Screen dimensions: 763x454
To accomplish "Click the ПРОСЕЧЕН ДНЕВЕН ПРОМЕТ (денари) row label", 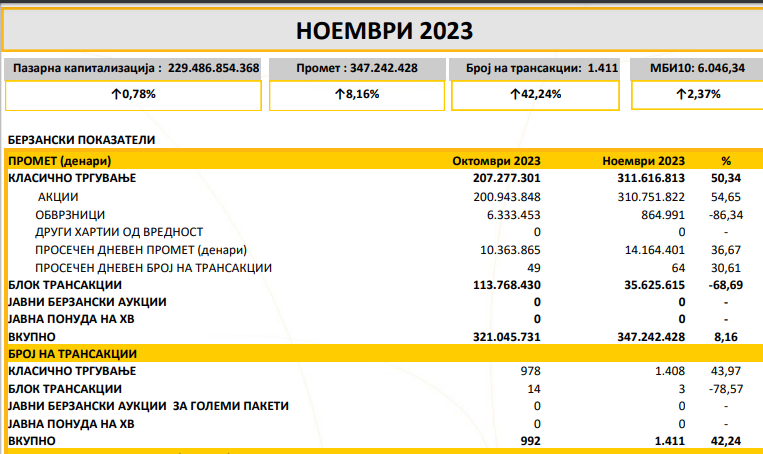I will pyautogui.click(x=141, y=249).
